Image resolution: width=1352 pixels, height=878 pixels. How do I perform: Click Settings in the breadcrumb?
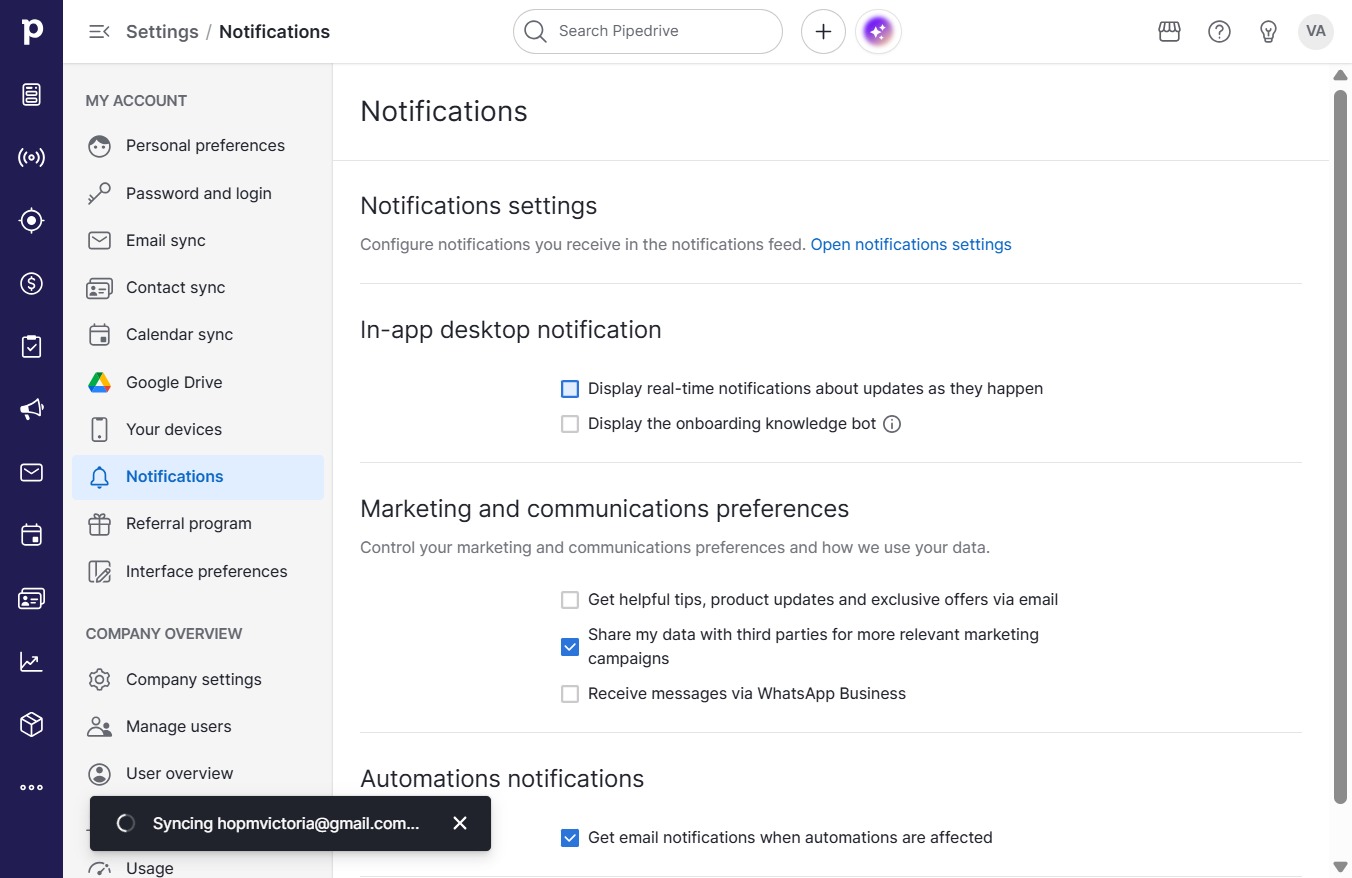tap(162, 32)
